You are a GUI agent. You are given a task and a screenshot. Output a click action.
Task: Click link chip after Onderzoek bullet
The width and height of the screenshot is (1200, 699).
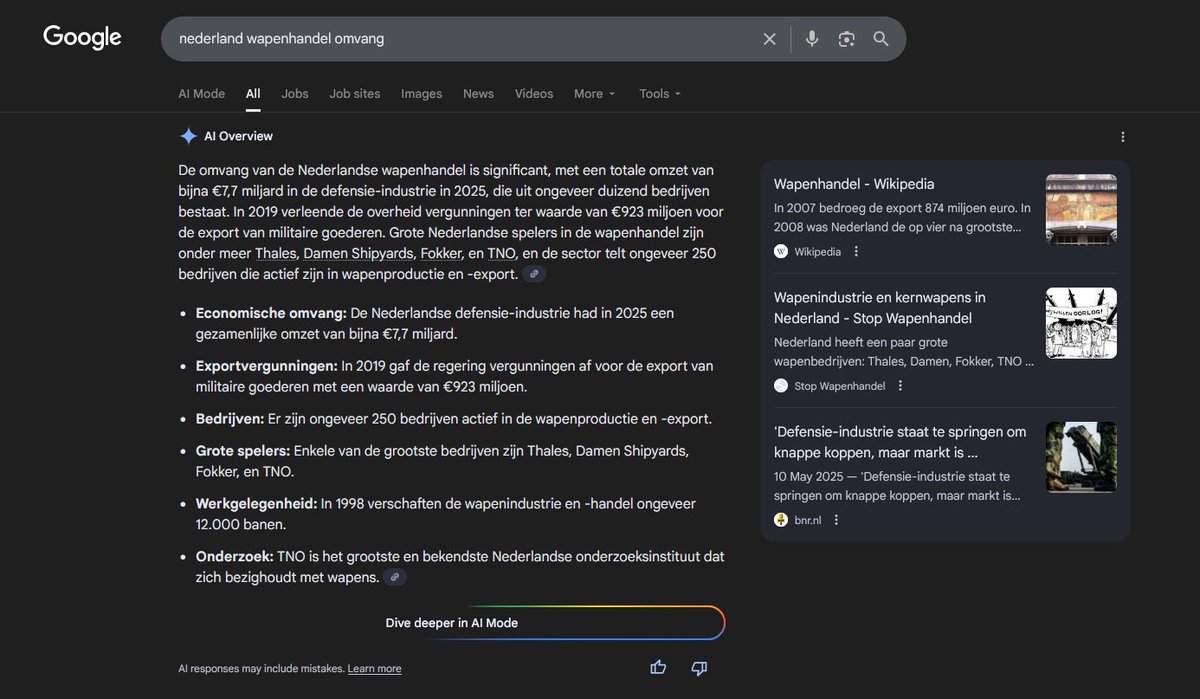click(x=396, y=577)
